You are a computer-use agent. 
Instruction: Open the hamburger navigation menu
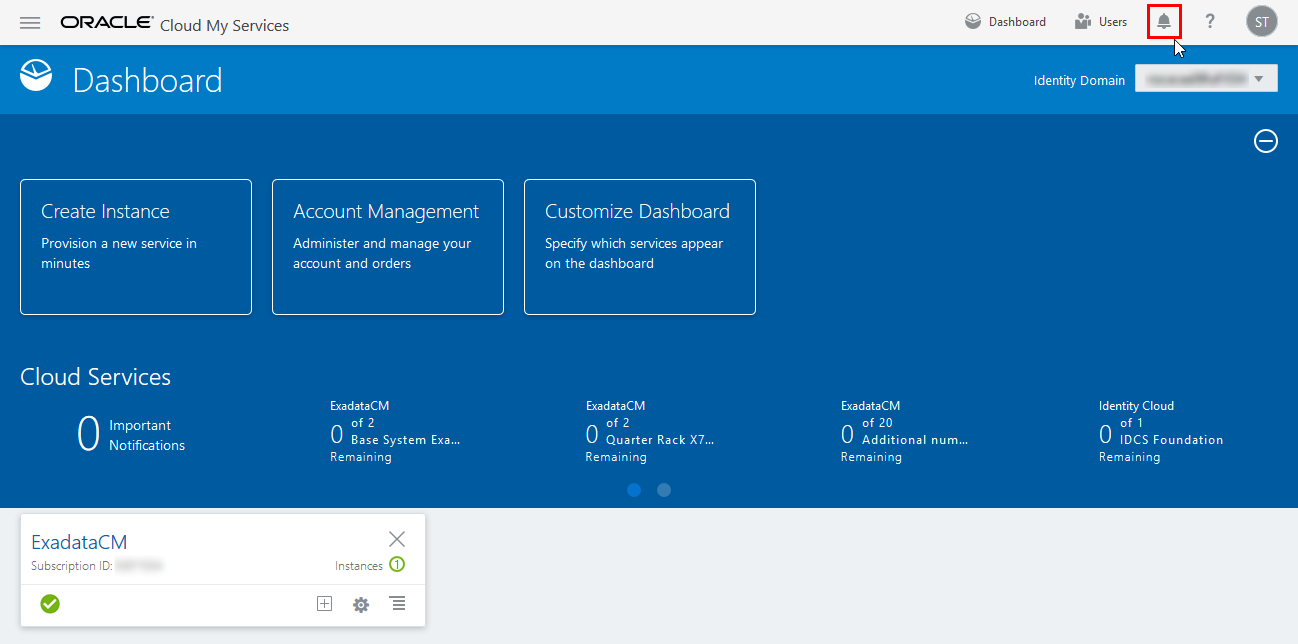coord(30,22)
